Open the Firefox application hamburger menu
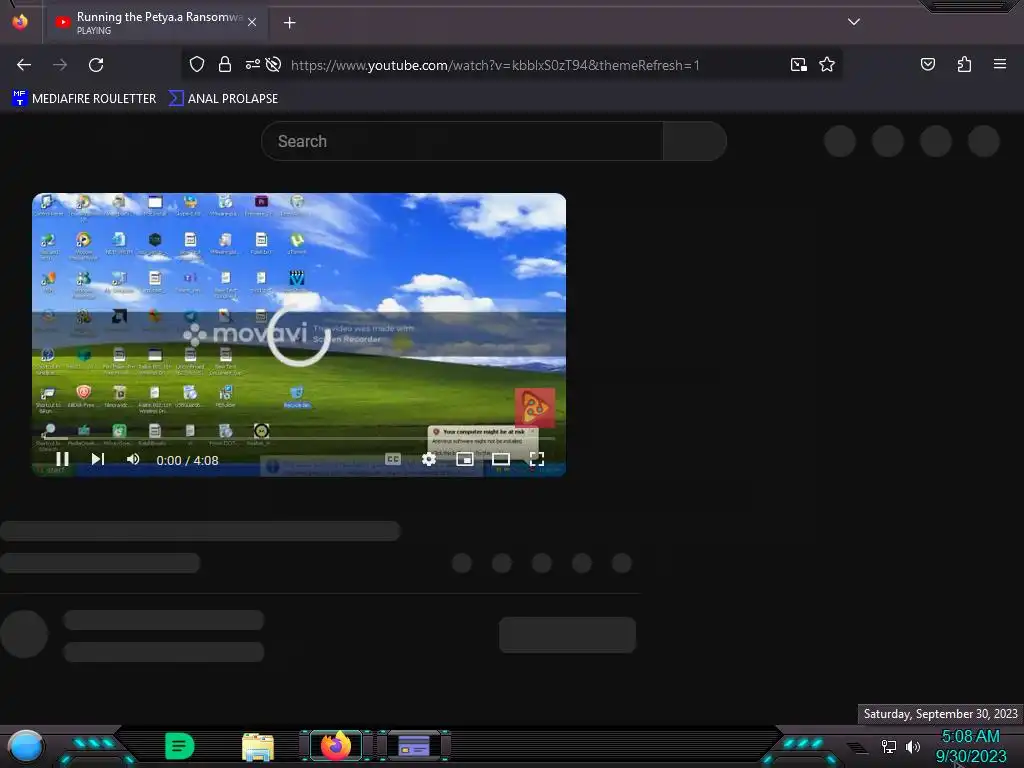This screenshot has width=1024, height=768. 1000,64
